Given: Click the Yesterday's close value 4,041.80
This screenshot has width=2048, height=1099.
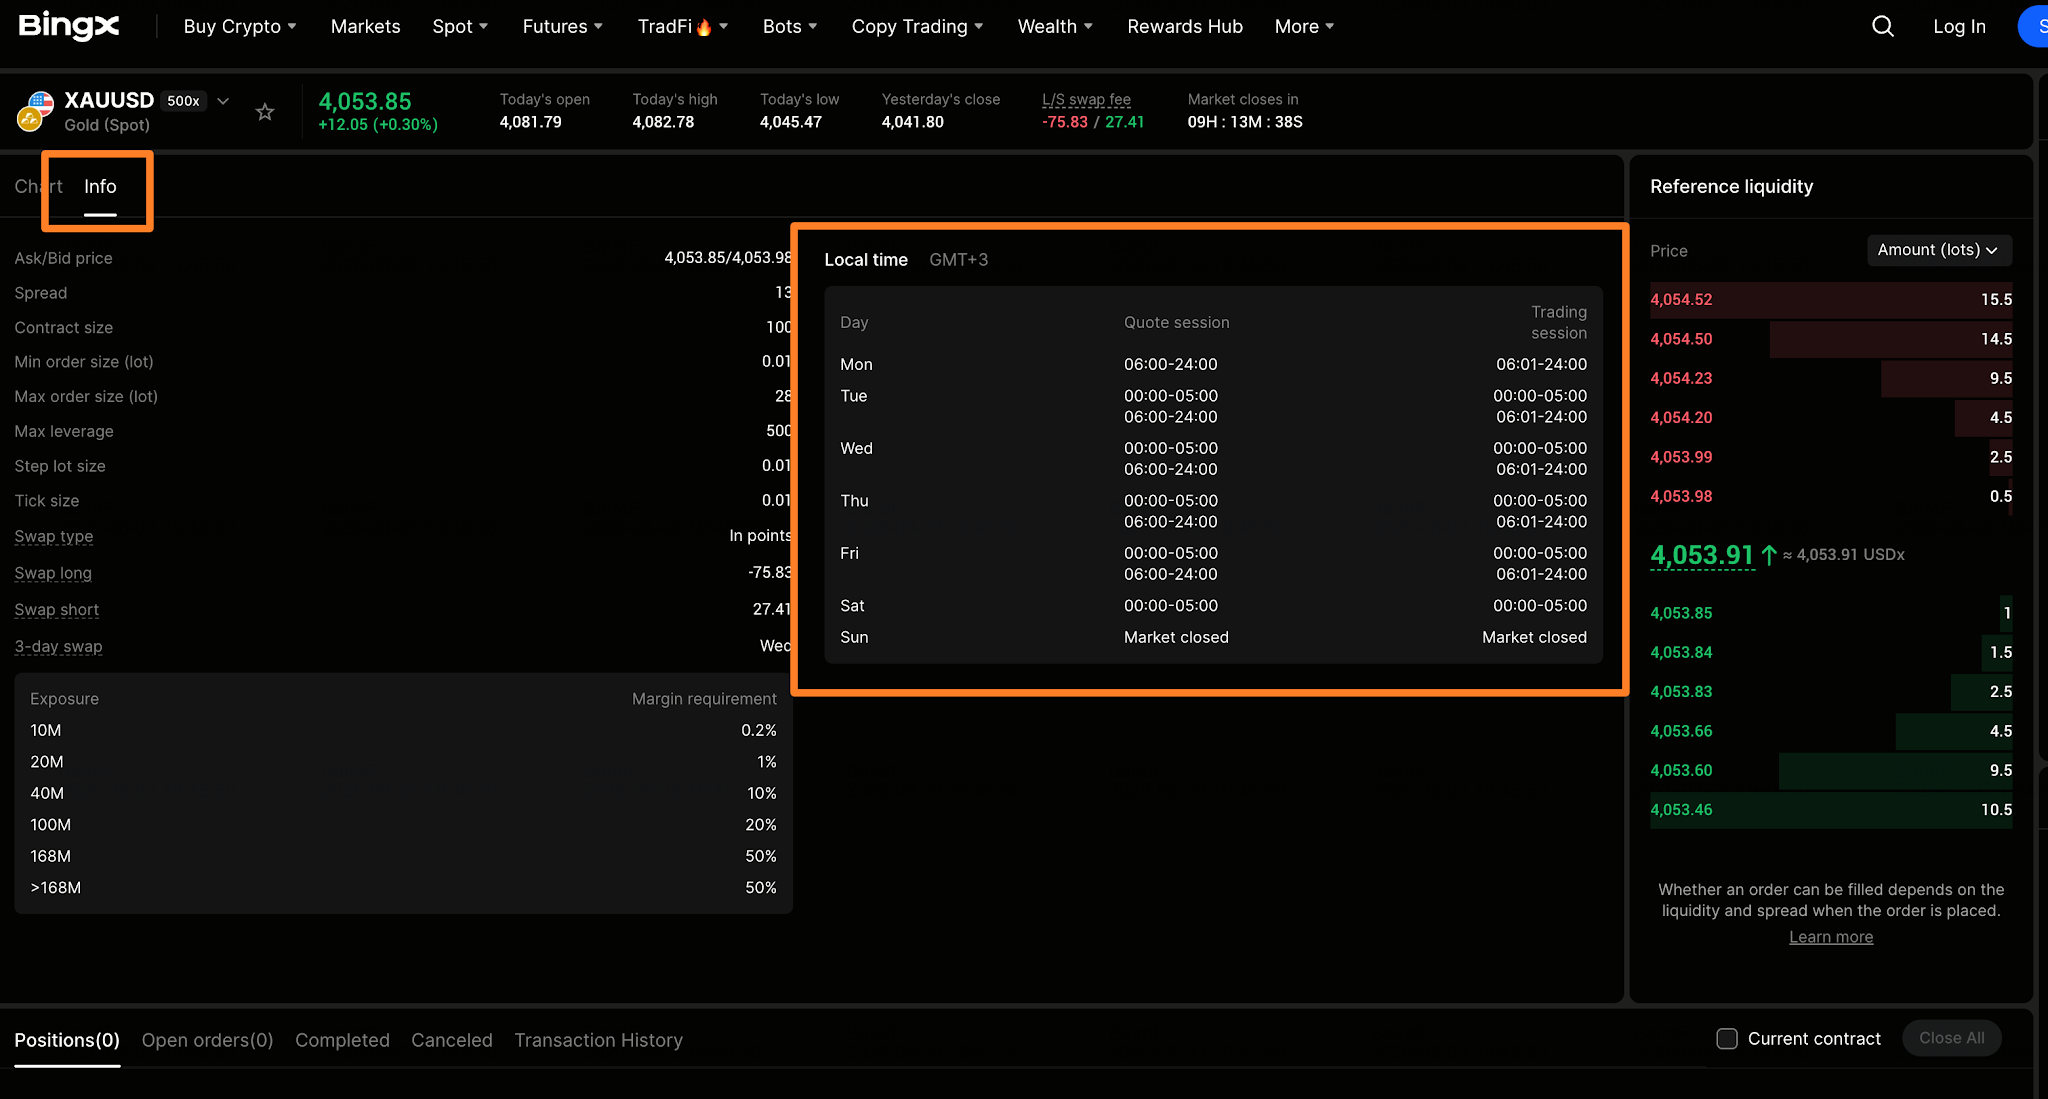Looking at the screenshot, I should point(913,122).
